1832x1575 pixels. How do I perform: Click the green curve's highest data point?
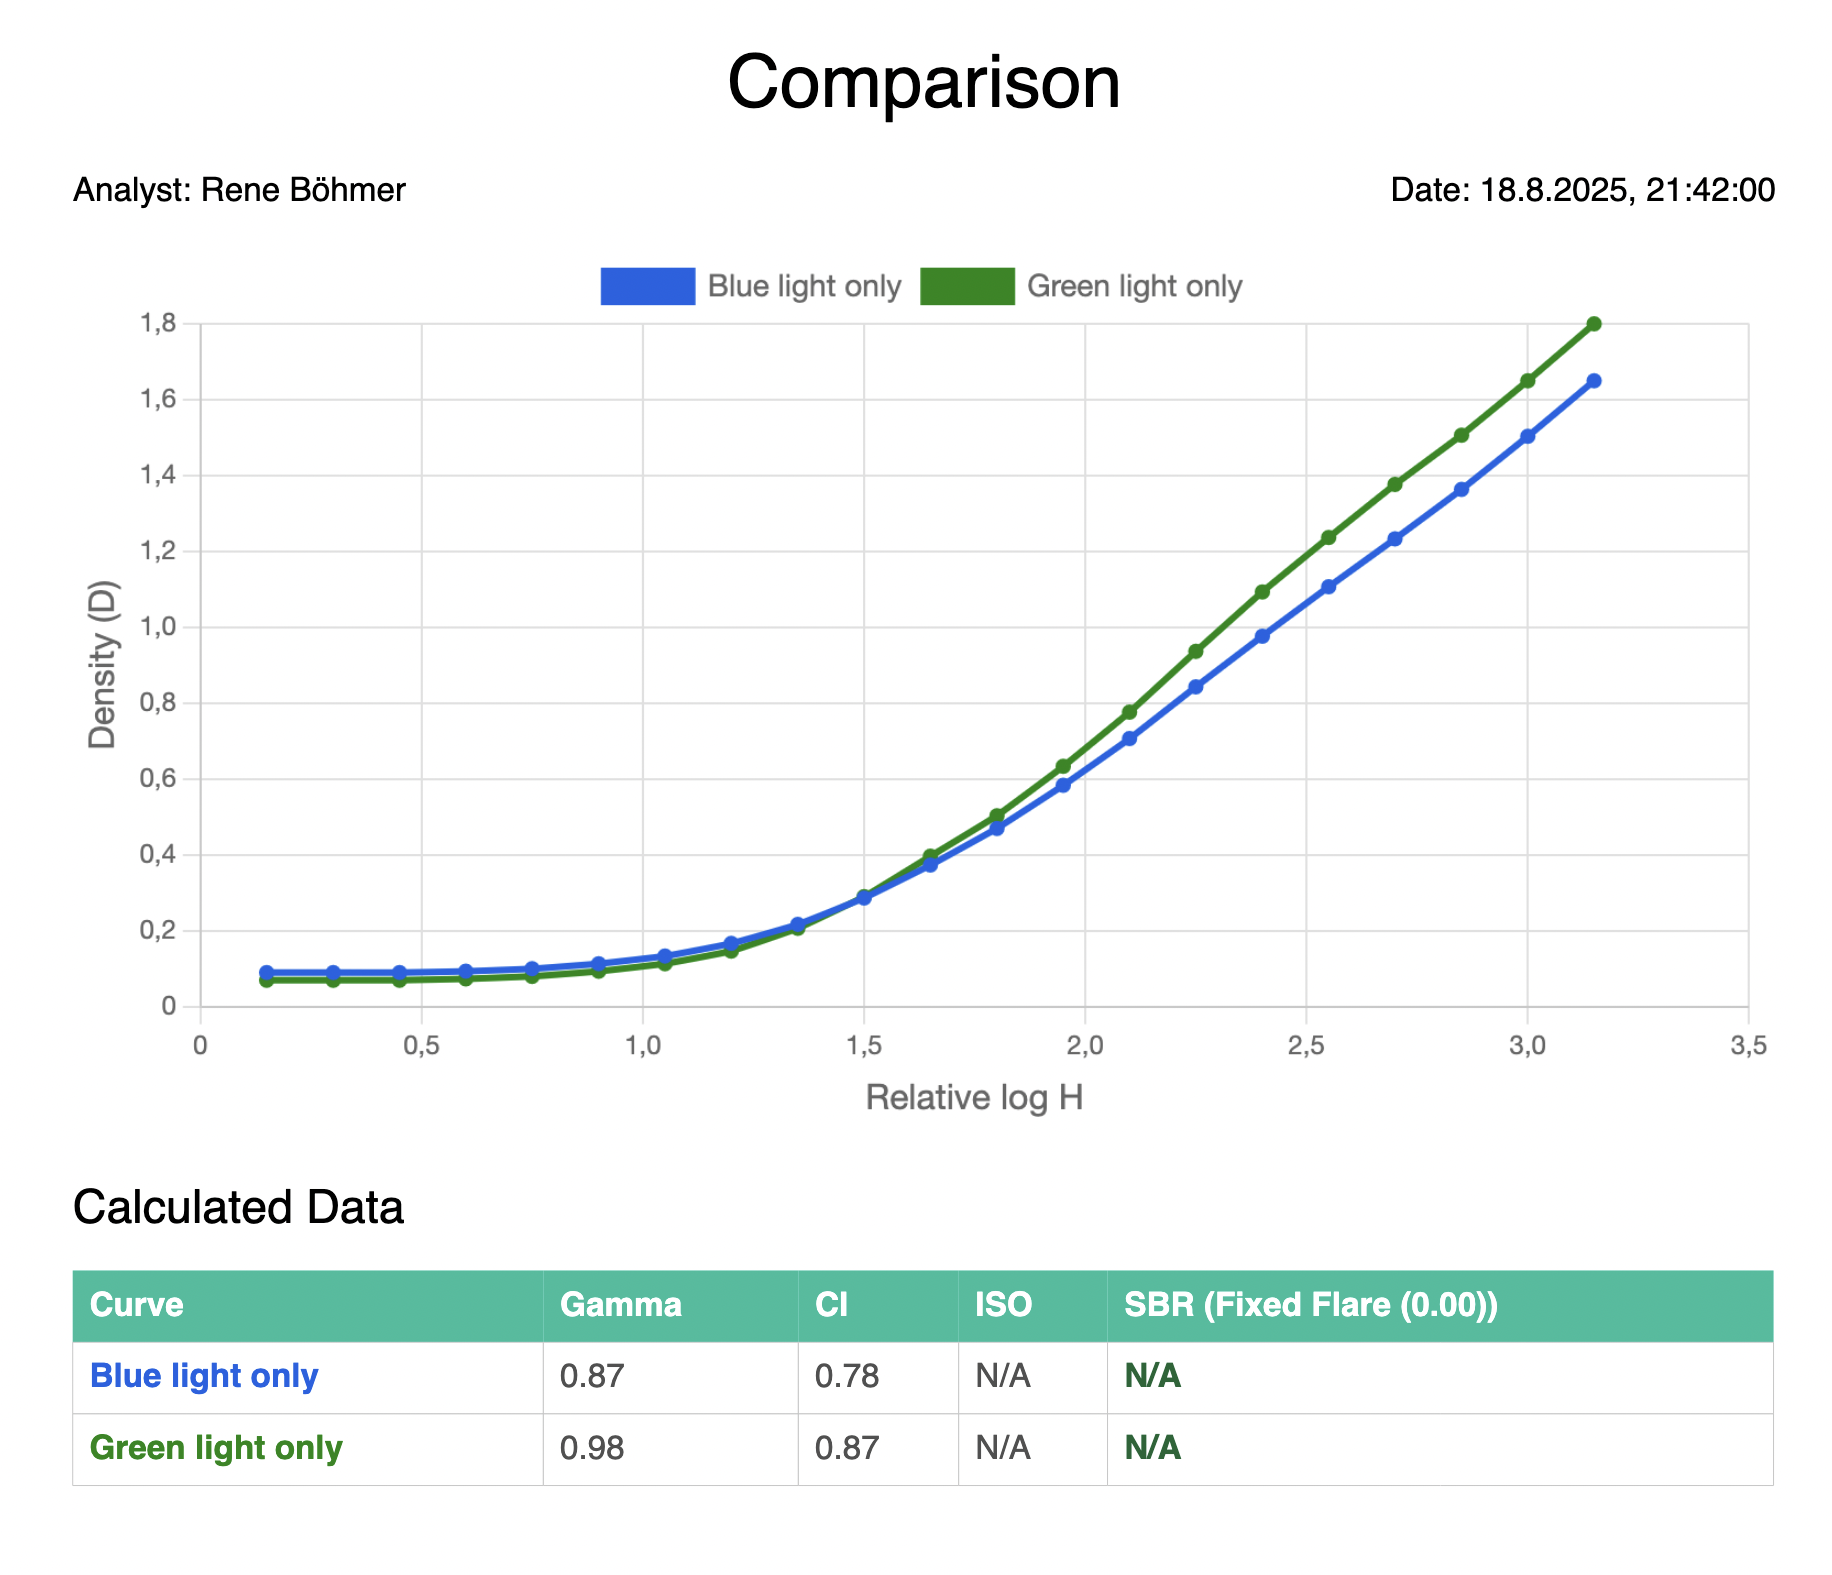pyautogui.click(x=1594, y=324)
